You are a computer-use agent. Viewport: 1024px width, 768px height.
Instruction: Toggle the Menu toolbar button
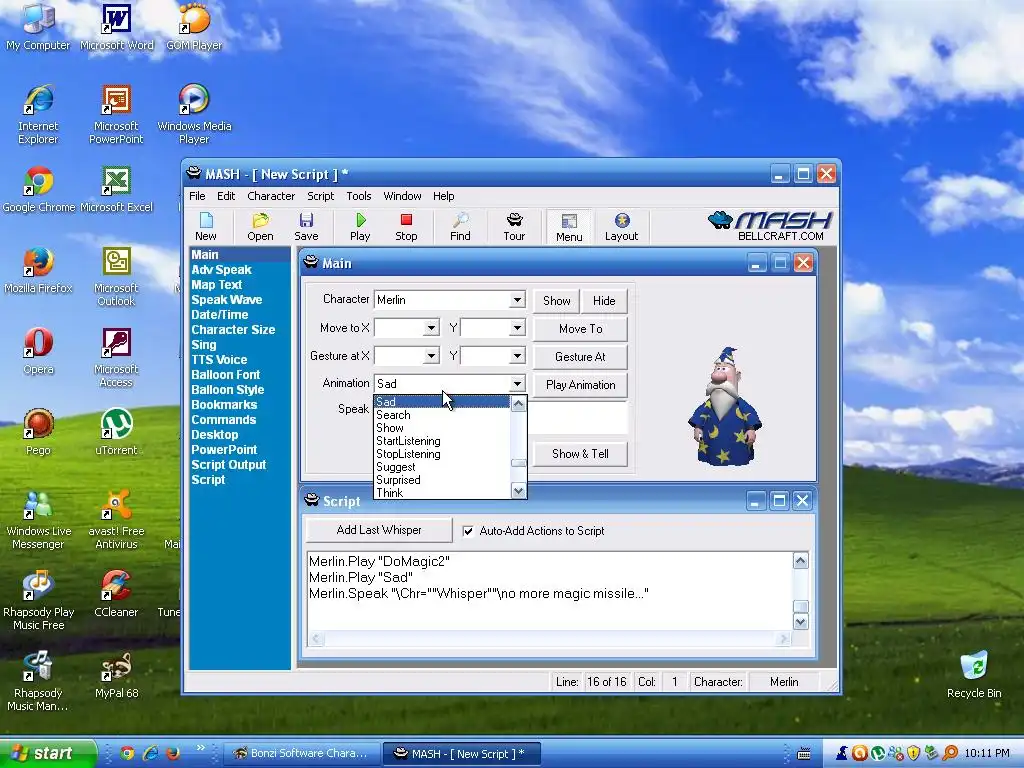[x=569, y=227]
